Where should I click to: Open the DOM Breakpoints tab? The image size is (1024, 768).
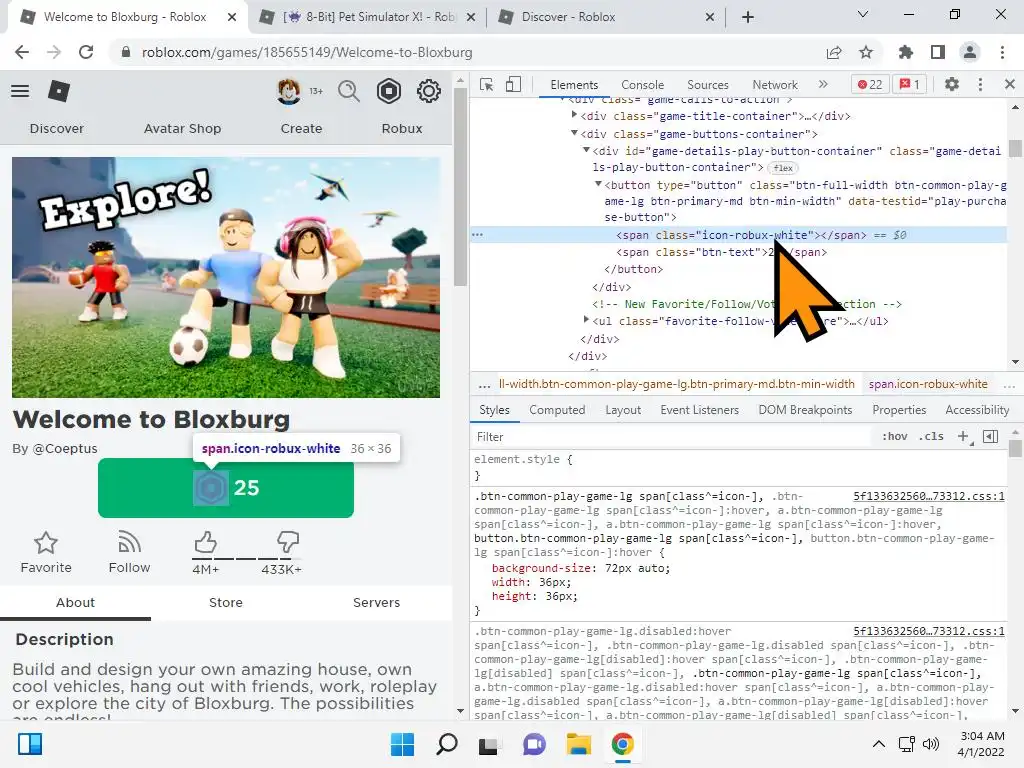click(x=805, y=410)
